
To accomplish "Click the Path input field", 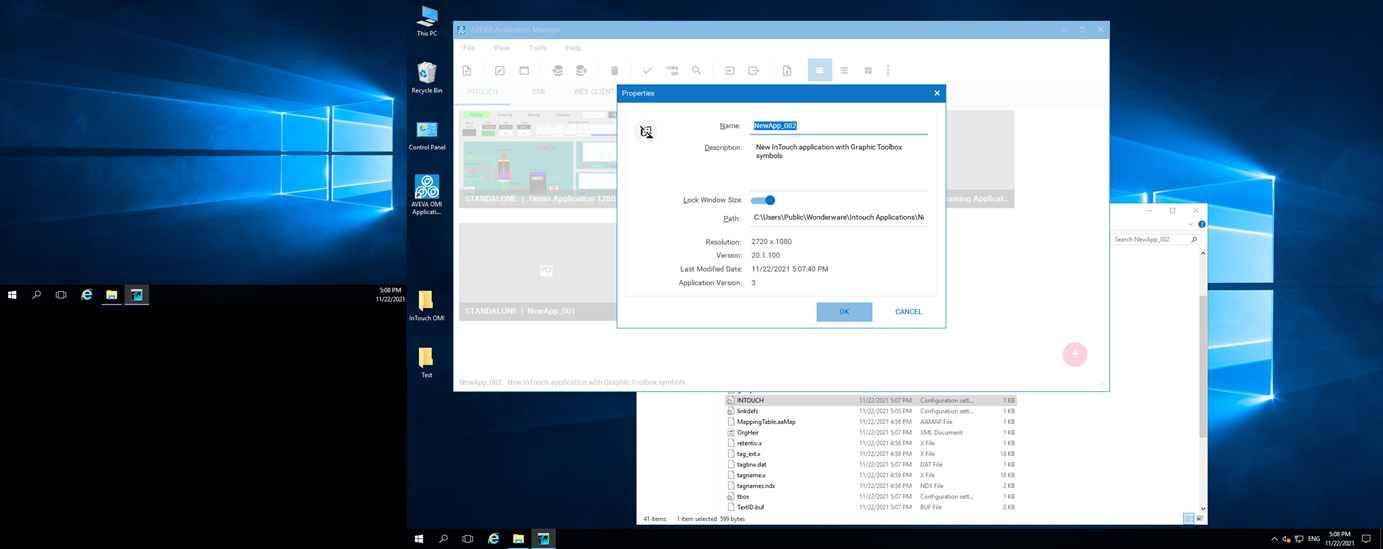I will click(x=839, y=218).
